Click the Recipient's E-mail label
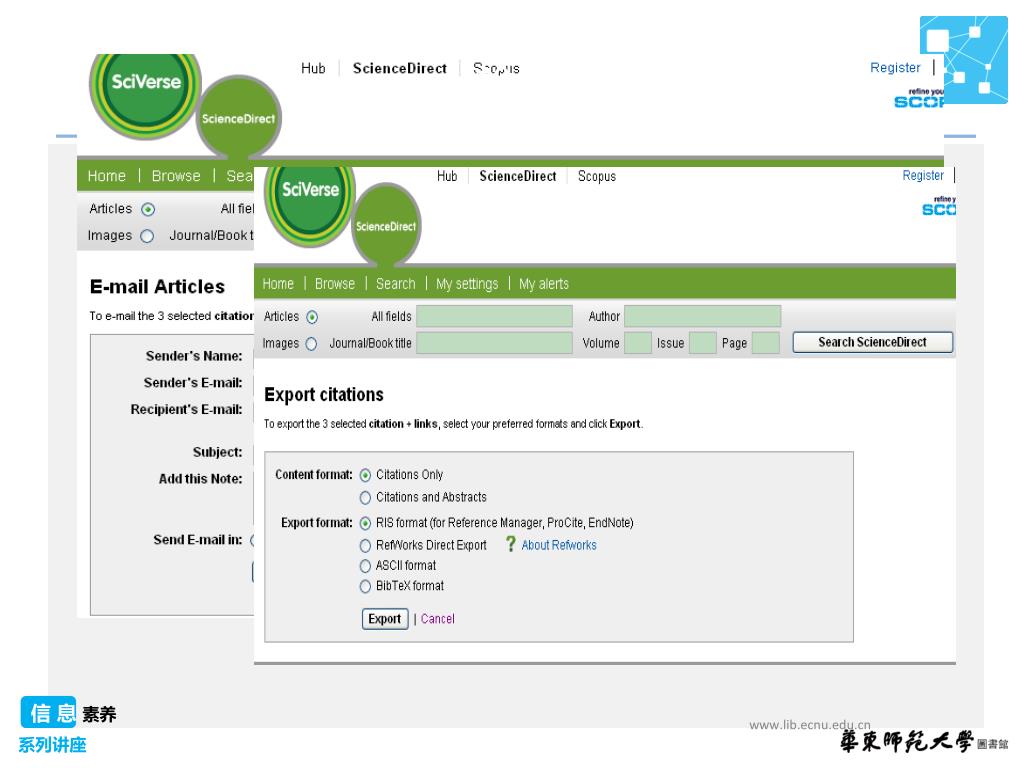 pyautogui.click(x=186, y=410)
